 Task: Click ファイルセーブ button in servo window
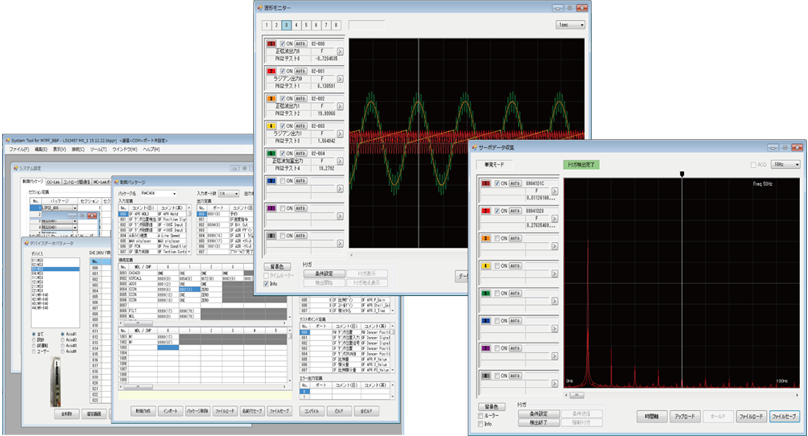pyautogui.click(x=784, y=416)
